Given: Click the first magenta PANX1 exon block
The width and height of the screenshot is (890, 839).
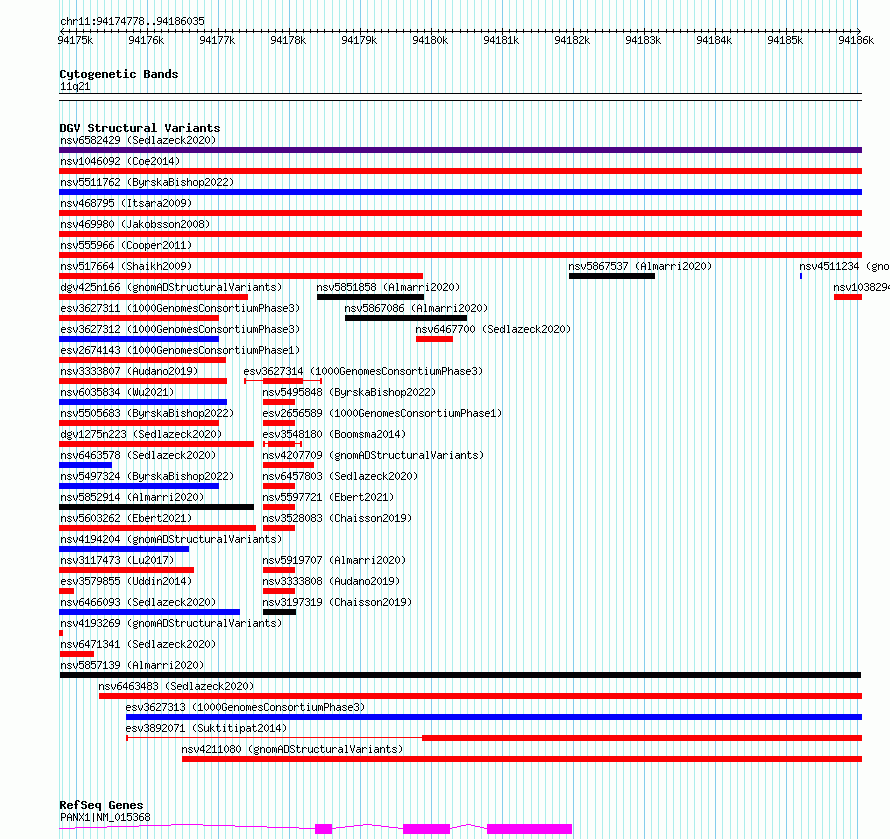Looking at the screenshot, I should tap(324, 829).
